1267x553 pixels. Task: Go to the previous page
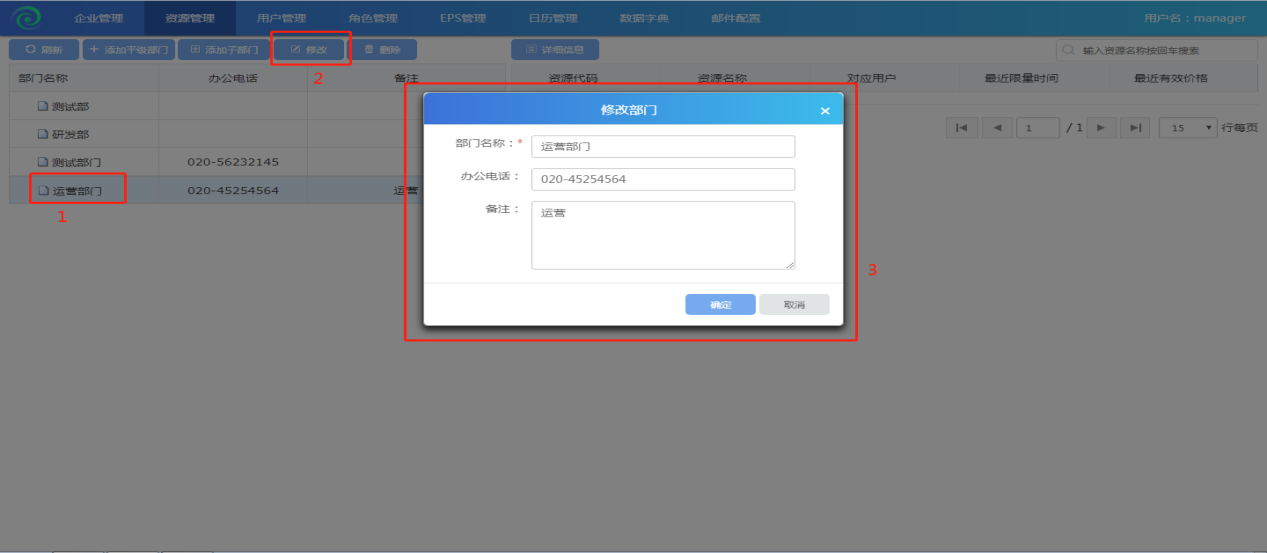tap(997, 128)
